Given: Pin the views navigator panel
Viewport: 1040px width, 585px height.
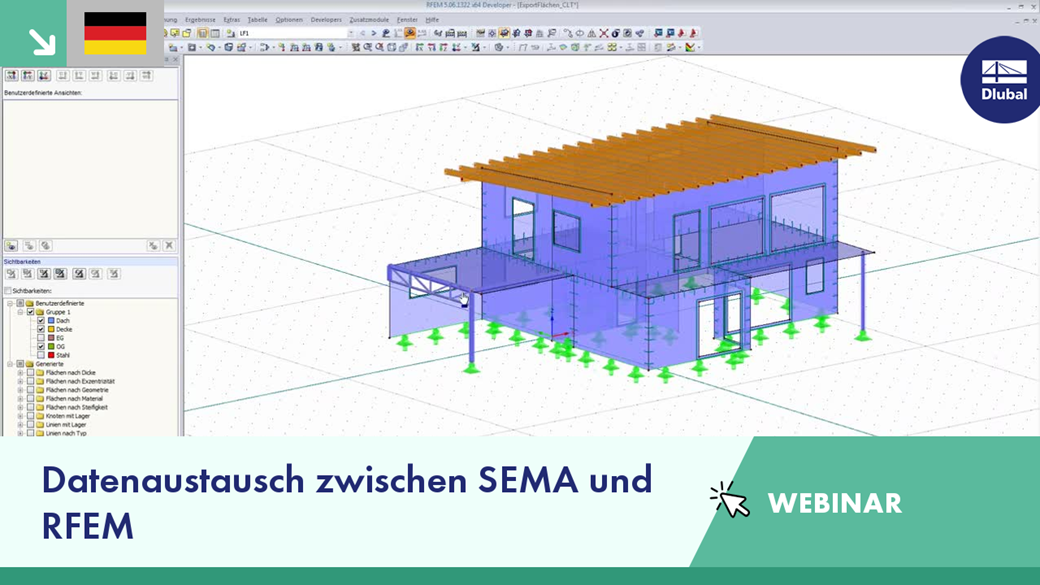Looking at the screenshot, I should click(167, 60).
